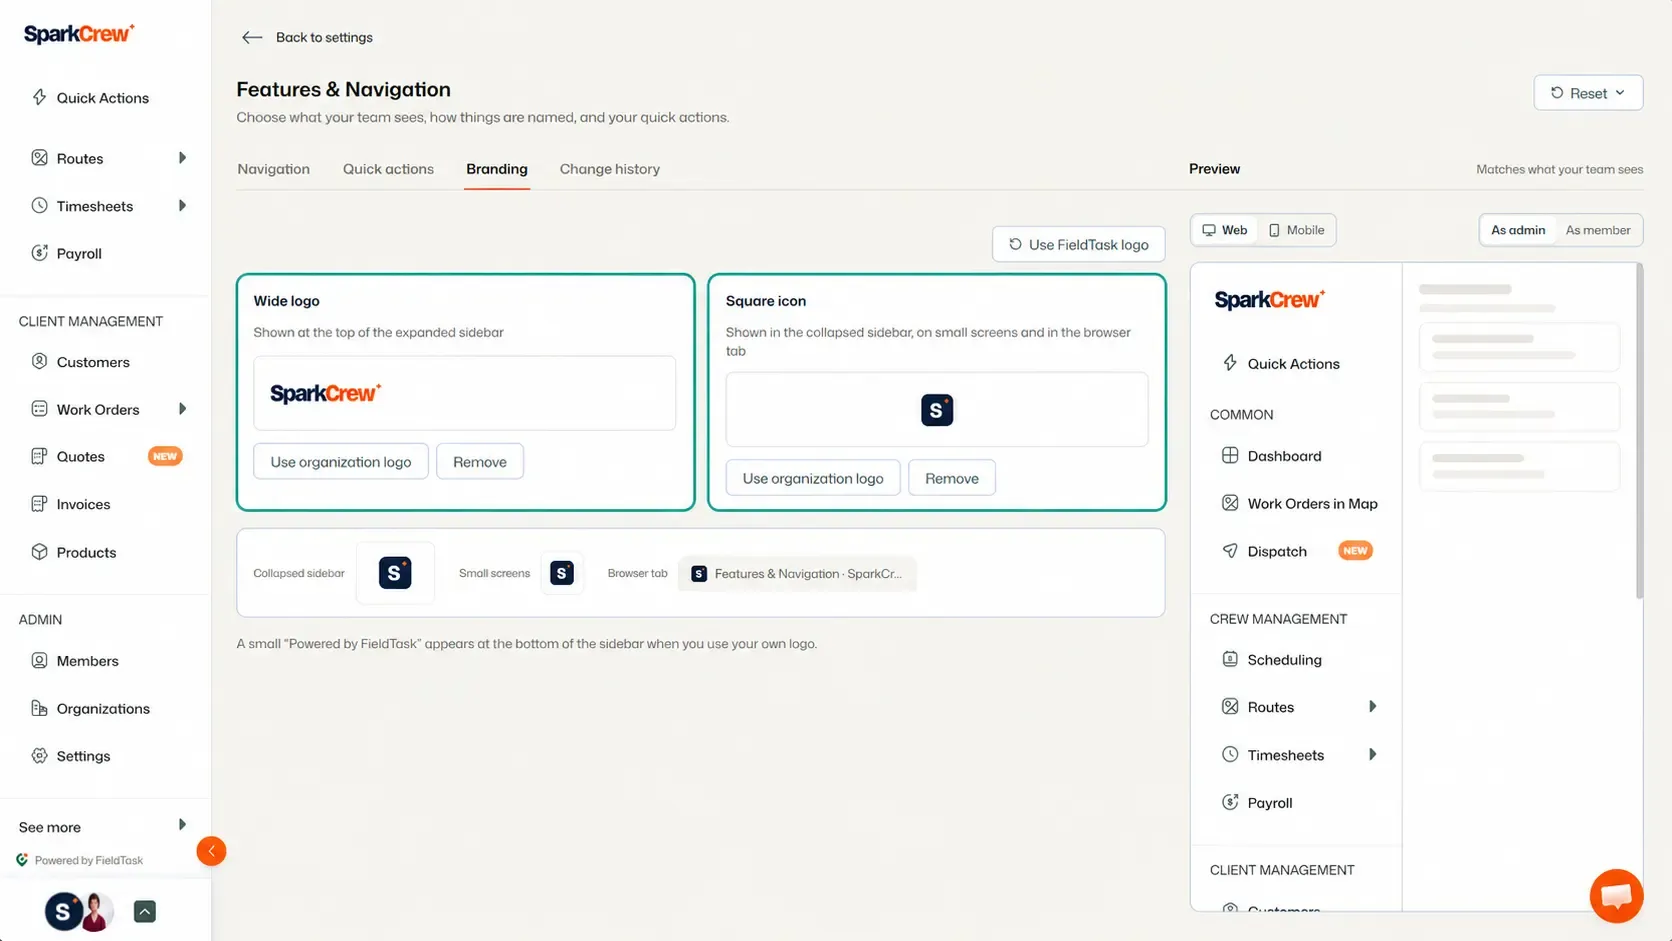Screen dimensions: 1672x941
Task: Open the orange chat support bubble
Action: pos(1616,896)
